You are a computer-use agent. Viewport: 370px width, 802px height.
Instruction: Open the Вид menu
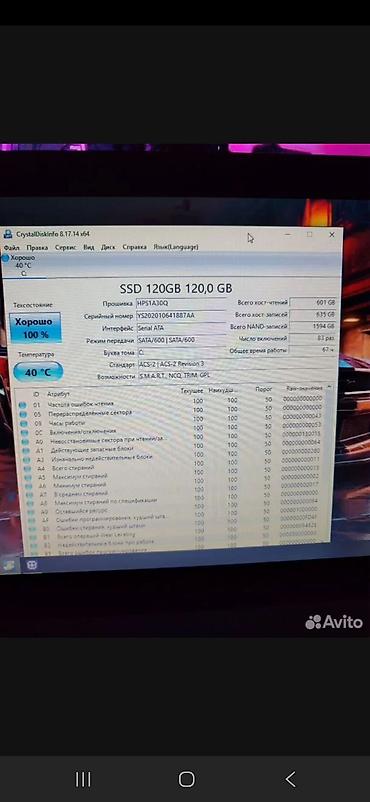pyautogui.click(x=89, y=247)
